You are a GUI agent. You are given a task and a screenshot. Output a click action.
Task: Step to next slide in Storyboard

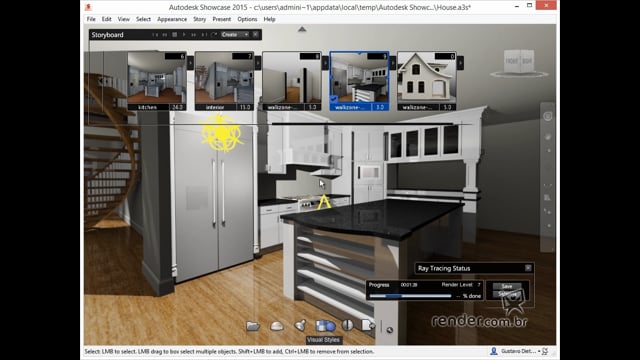point(194,35)
